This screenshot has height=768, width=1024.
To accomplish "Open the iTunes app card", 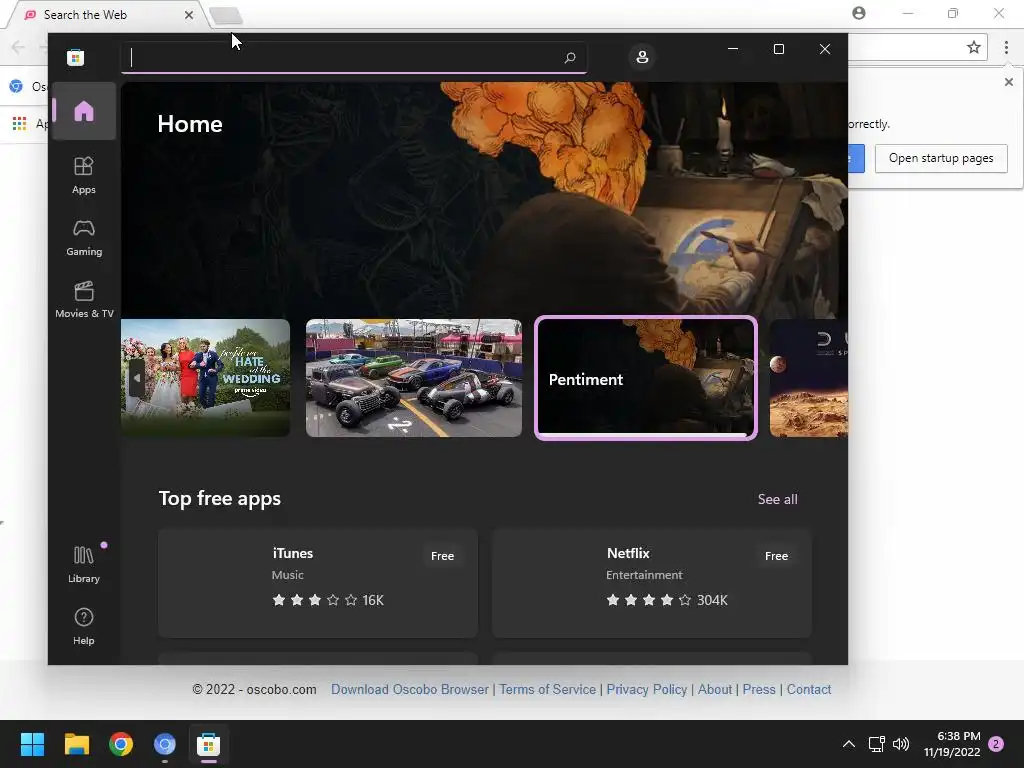I will [x=318, y=583].
